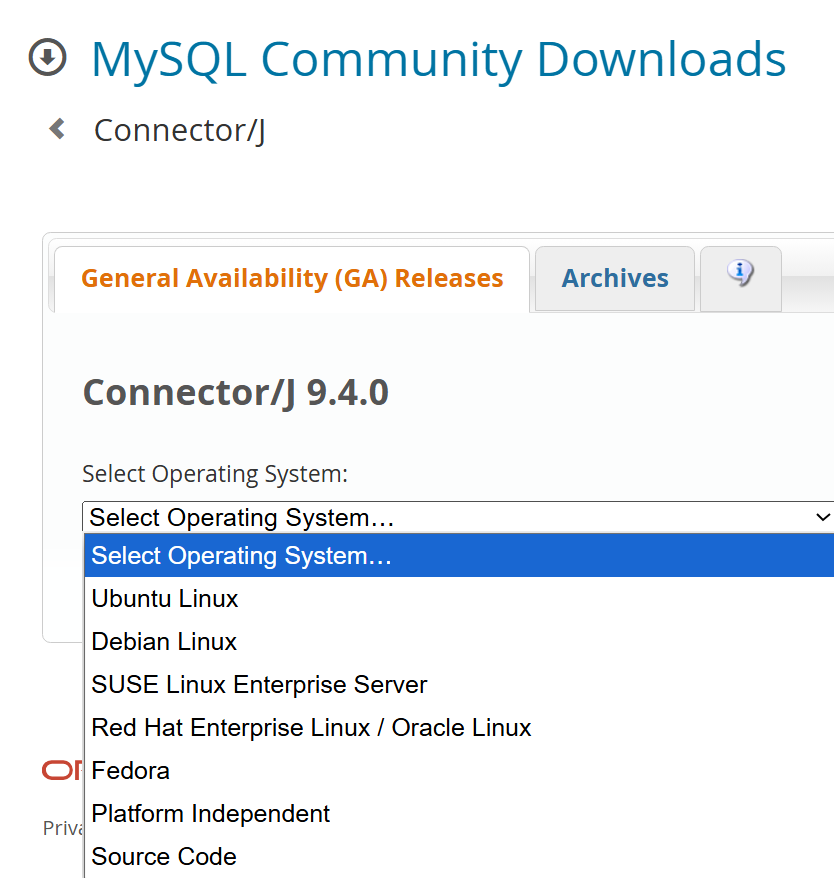
Task: Choose Debian Linux as the operating system
Action: (x=163, y=641)
